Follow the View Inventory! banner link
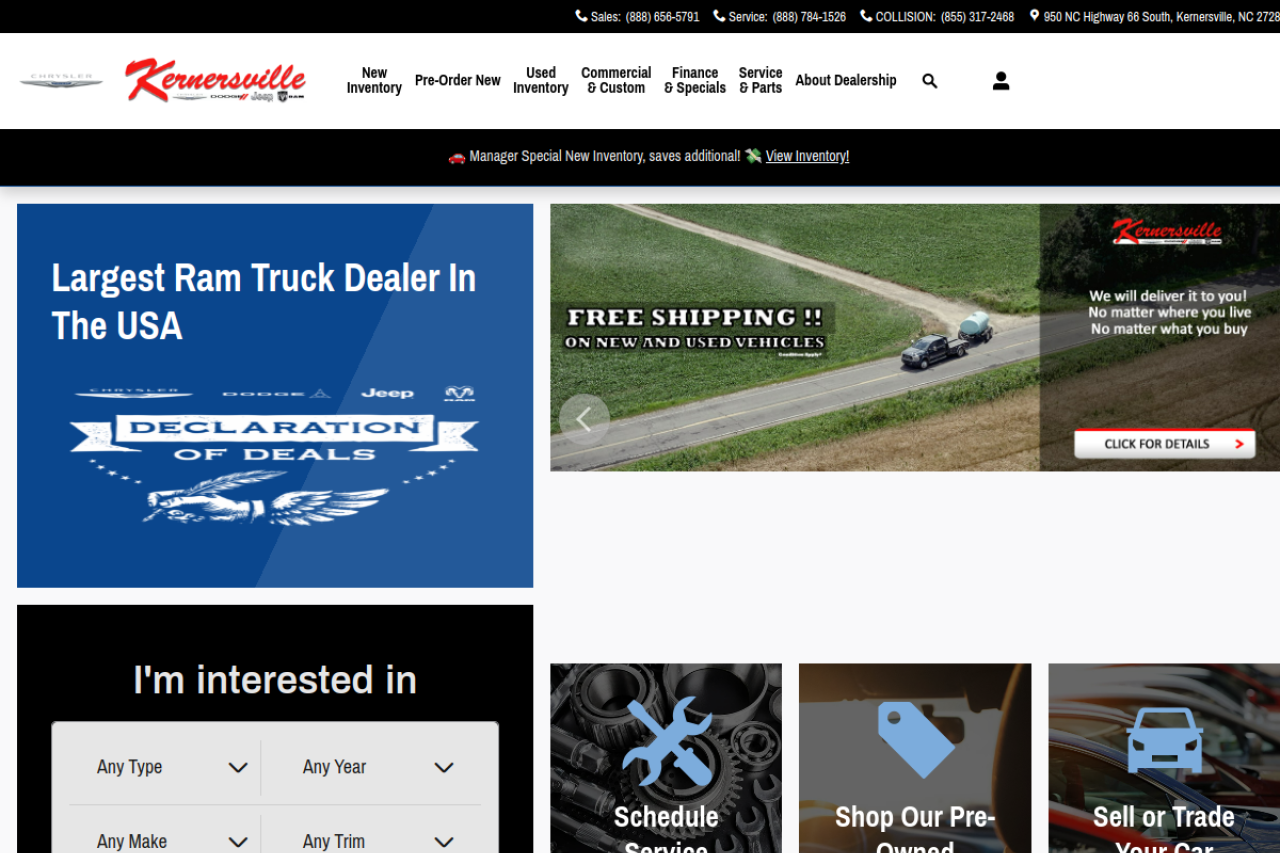 point(807,157)
